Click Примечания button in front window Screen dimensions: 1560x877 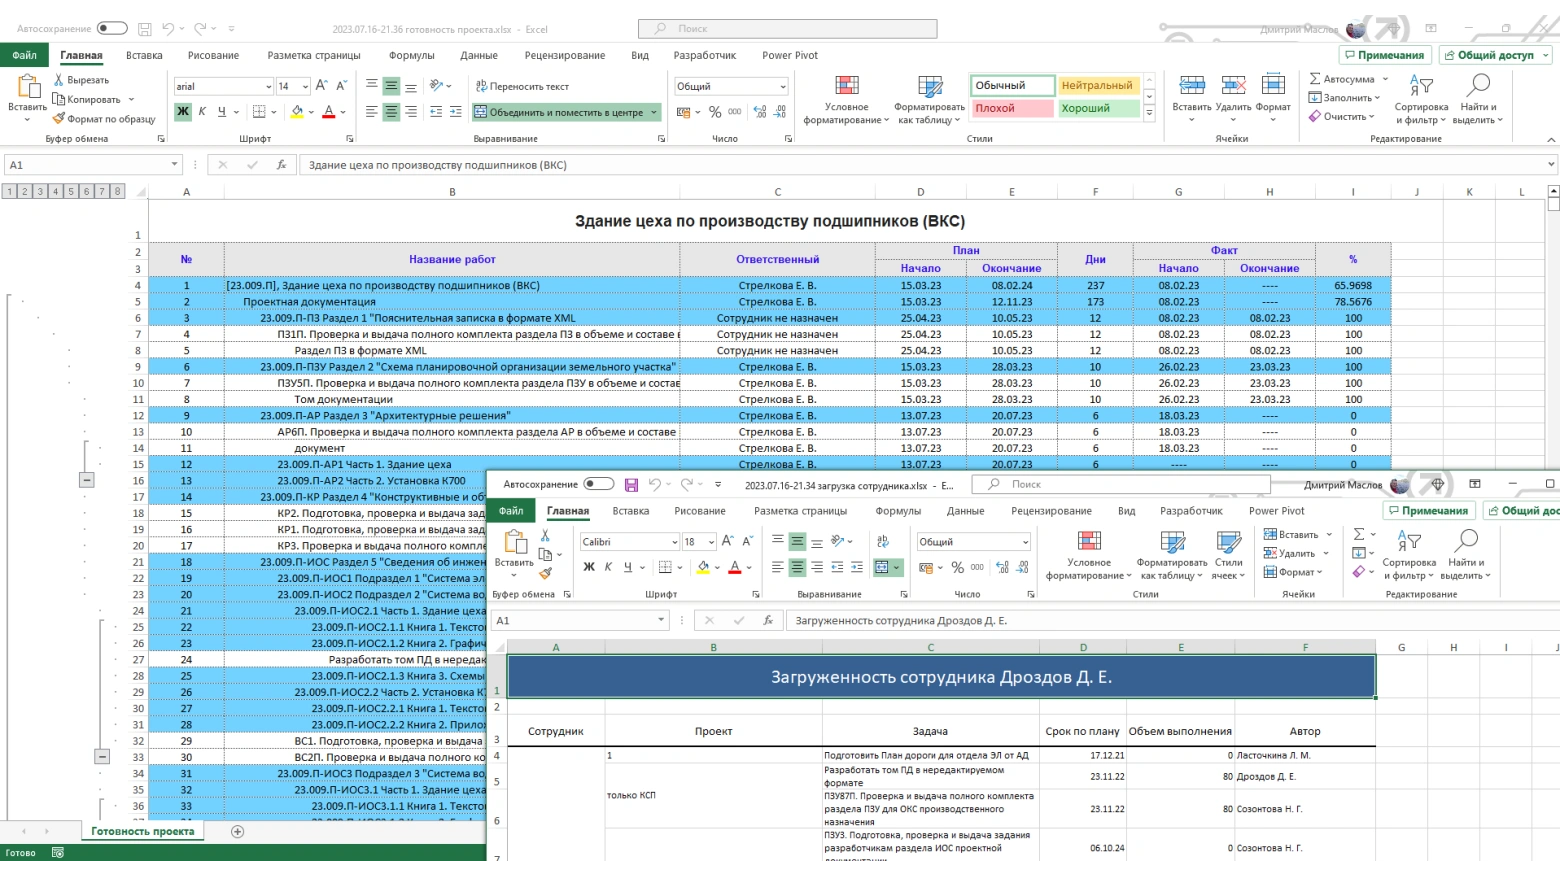tap(1428, 511)
